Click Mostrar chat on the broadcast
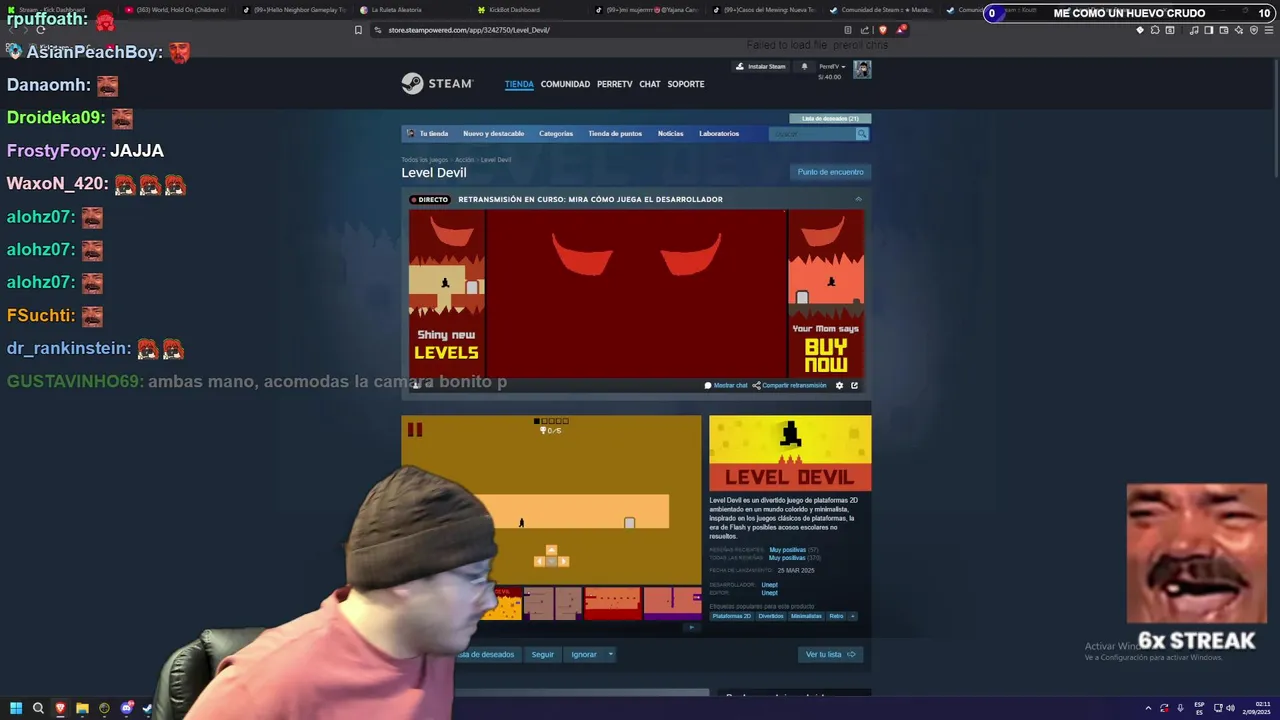 coord(726,385)
